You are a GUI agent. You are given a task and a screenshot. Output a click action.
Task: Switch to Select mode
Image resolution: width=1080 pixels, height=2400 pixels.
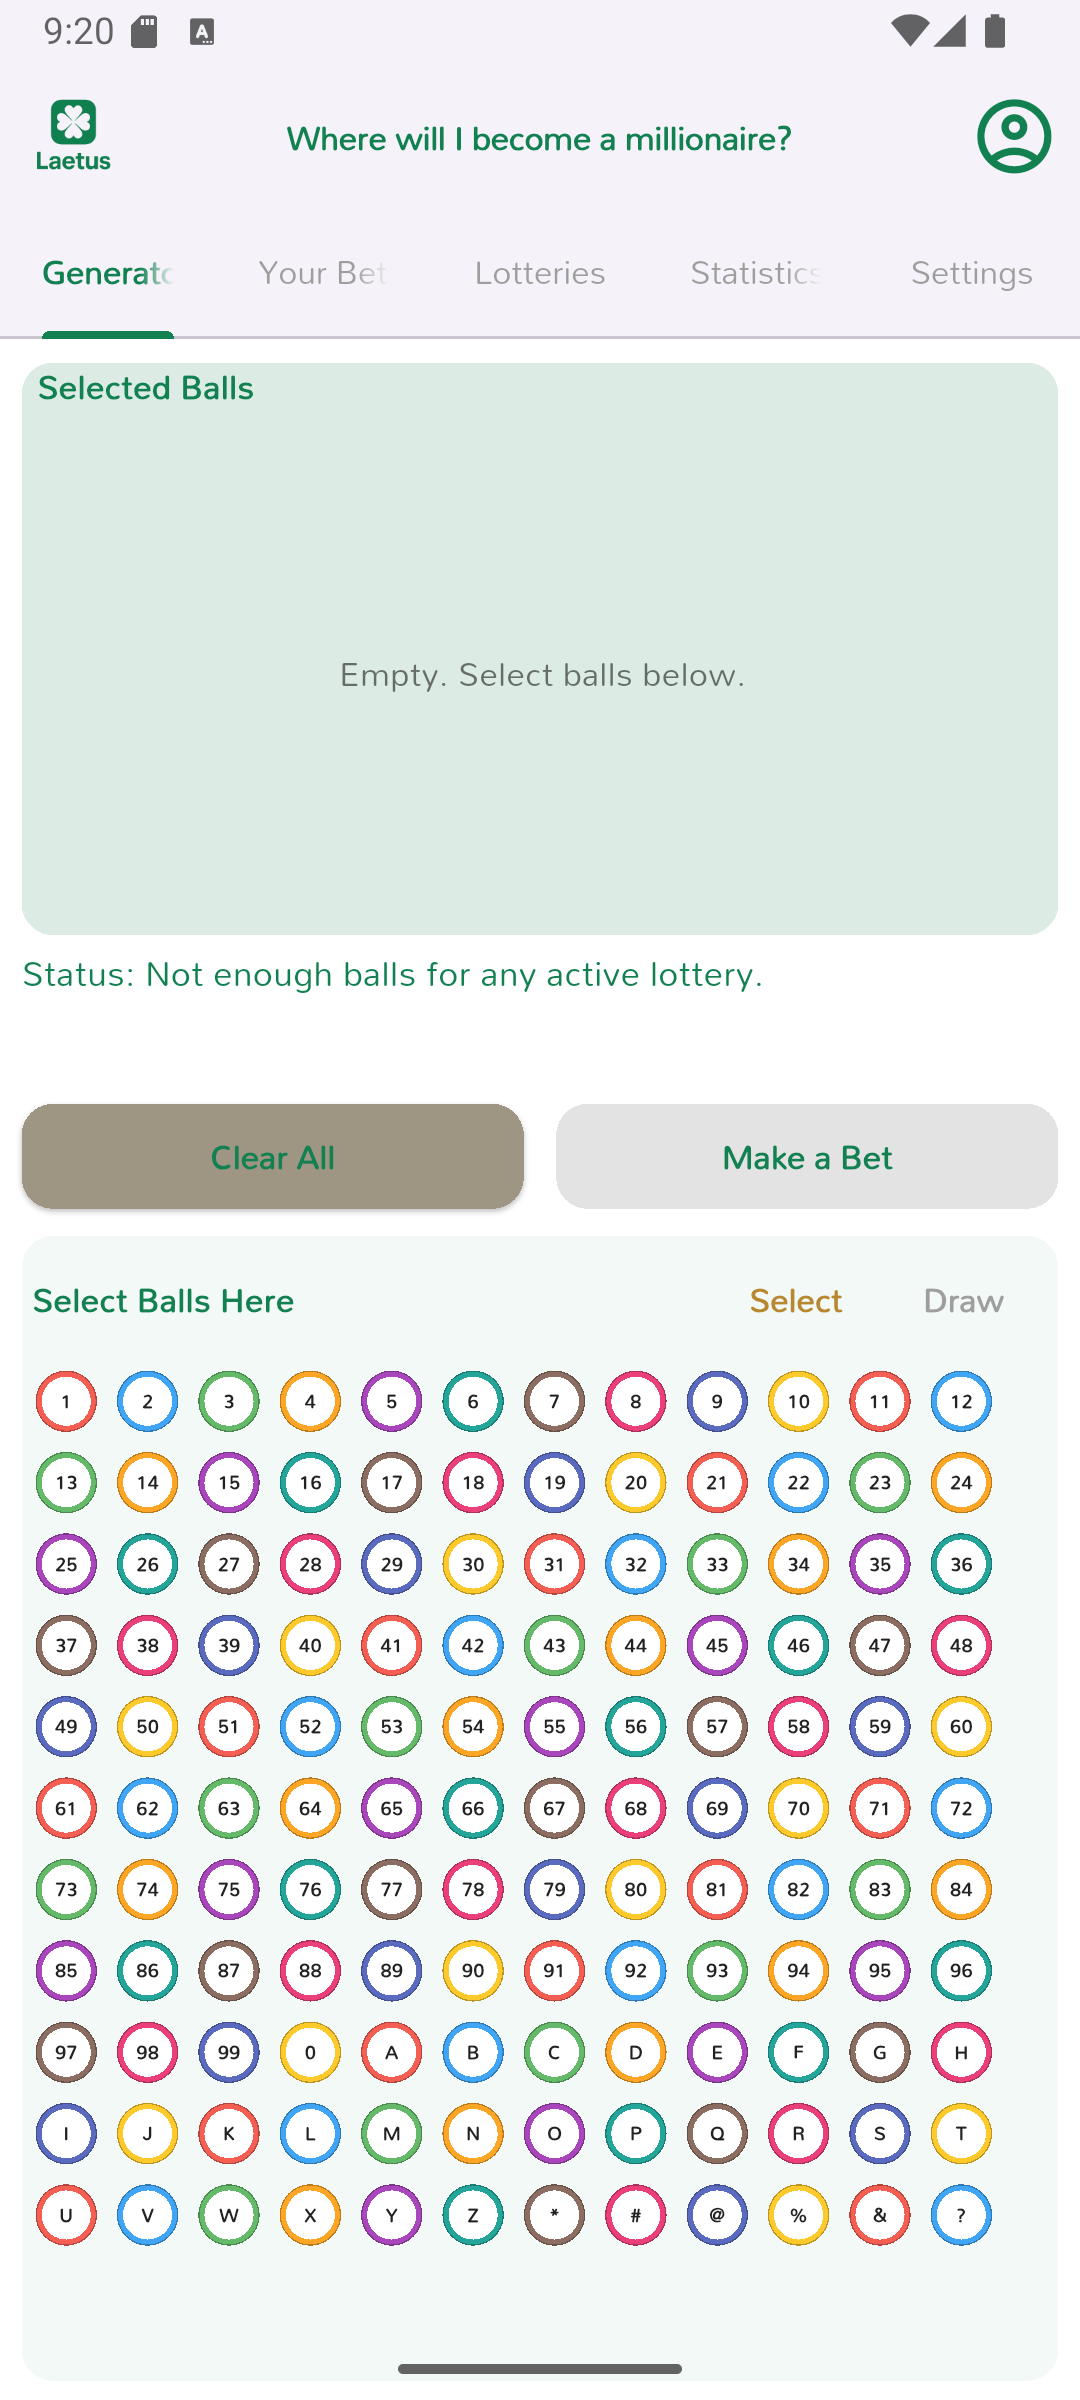(x=796, y=1301)
